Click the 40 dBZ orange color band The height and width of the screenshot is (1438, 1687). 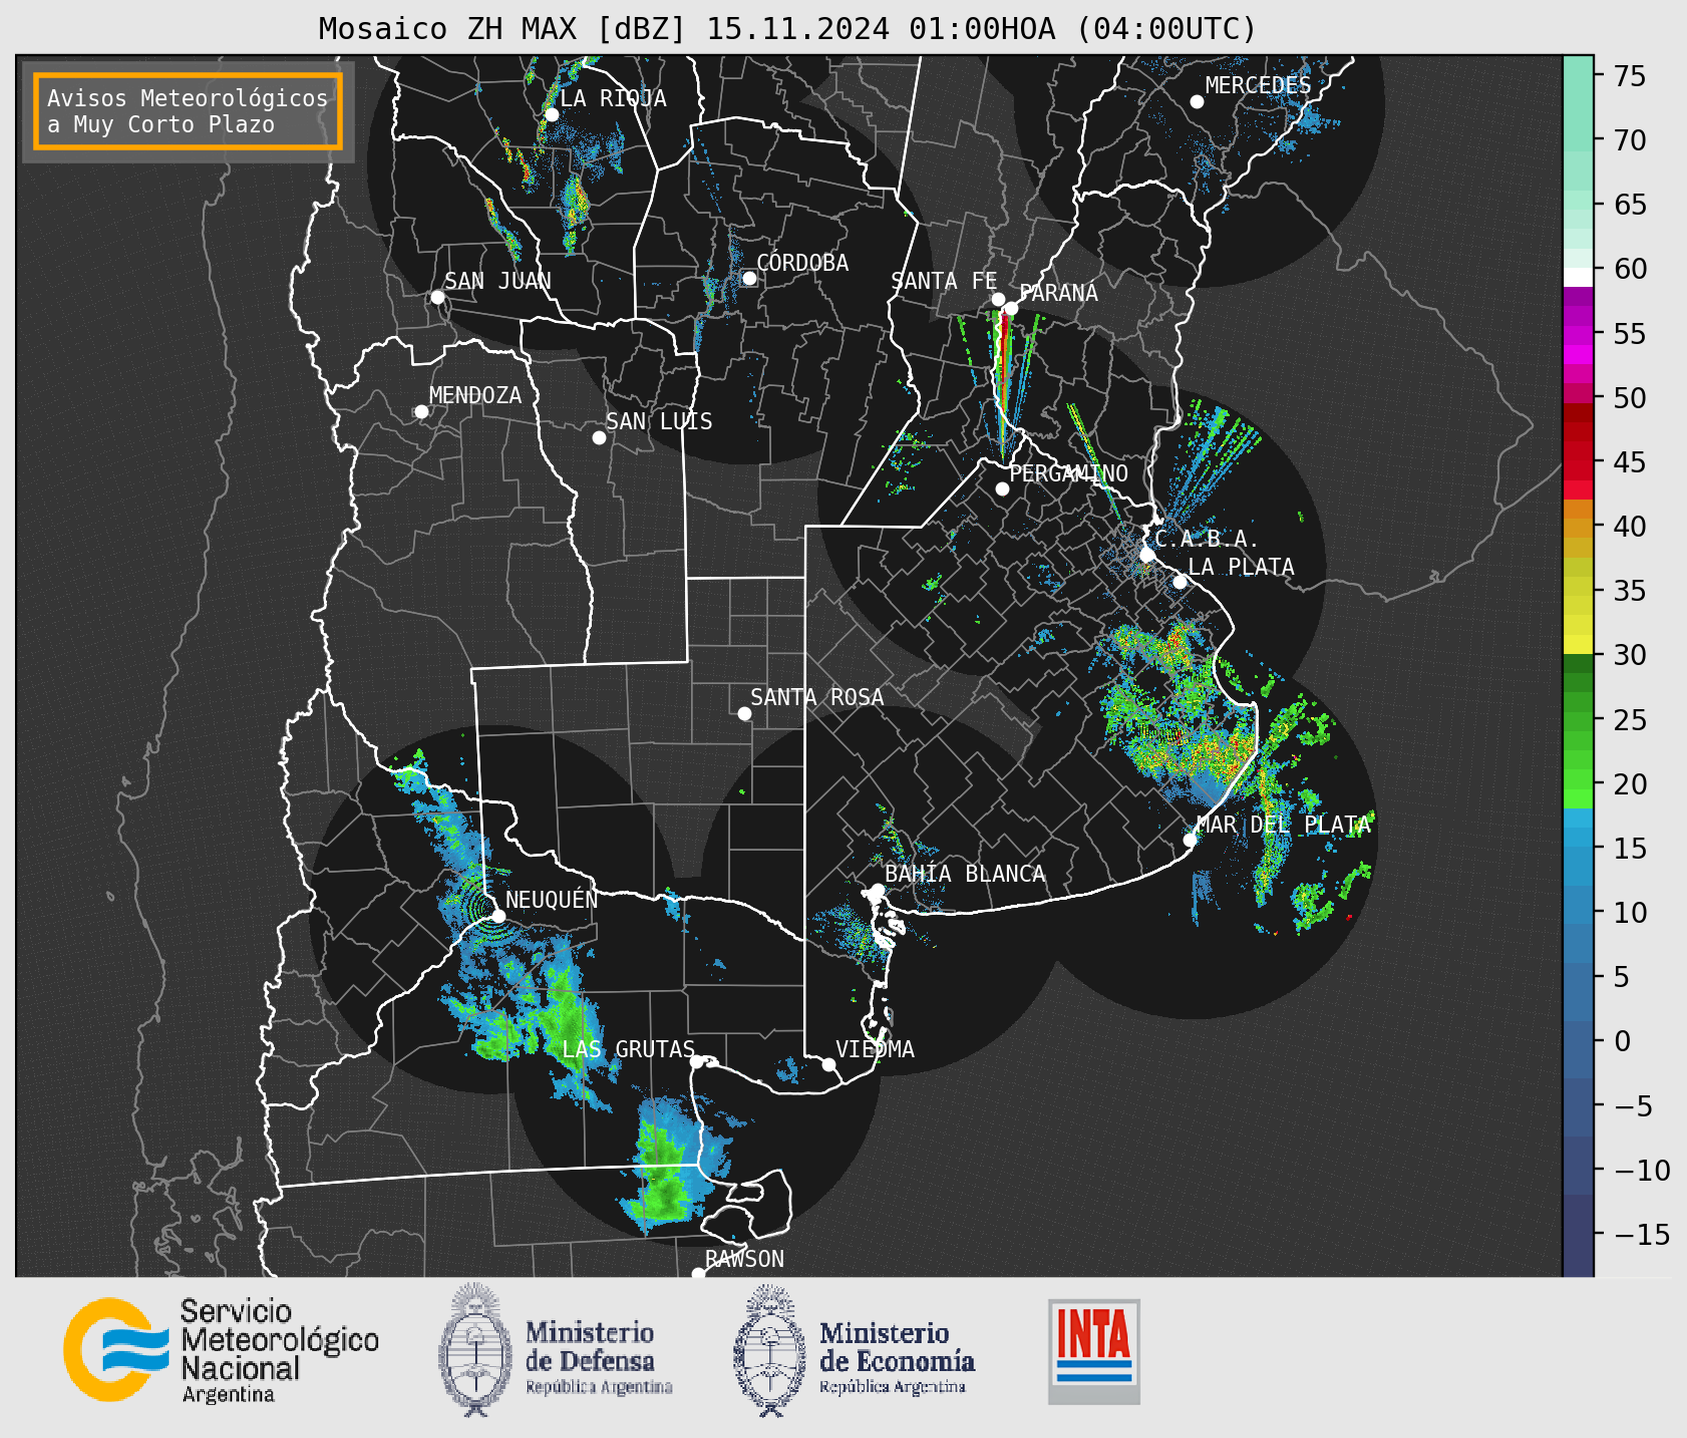click(x=1578, y=527)
